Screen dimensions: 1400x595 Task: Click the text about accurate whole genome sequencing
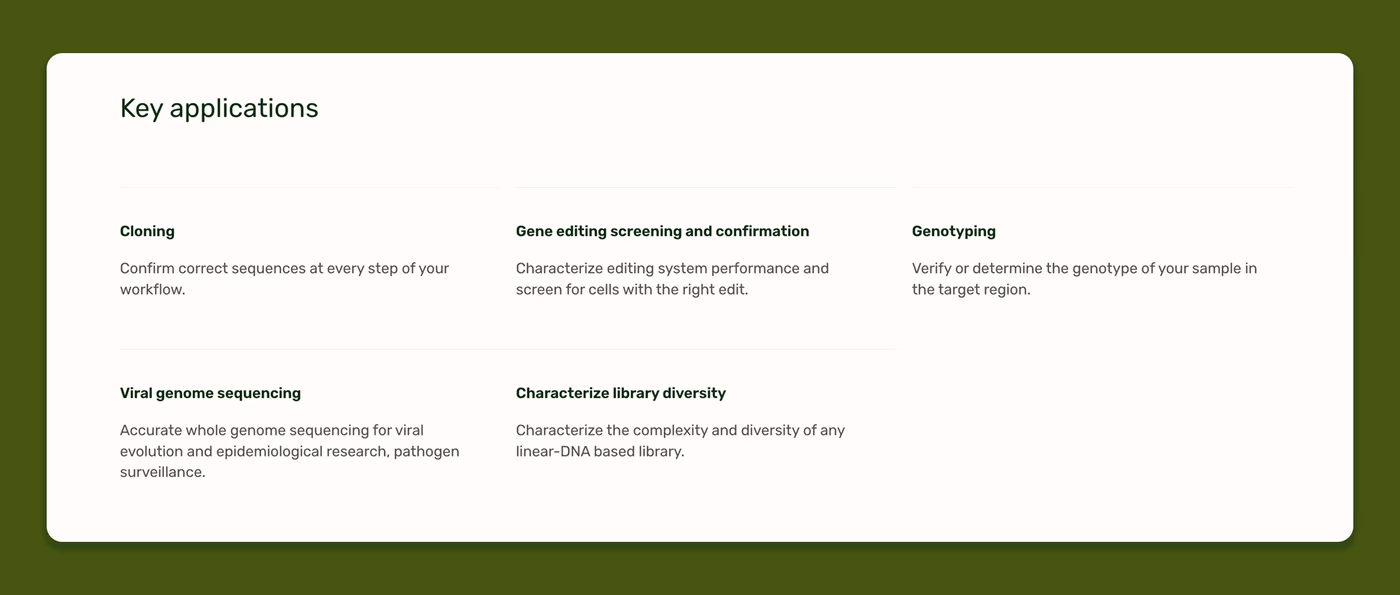click(271, 430)
